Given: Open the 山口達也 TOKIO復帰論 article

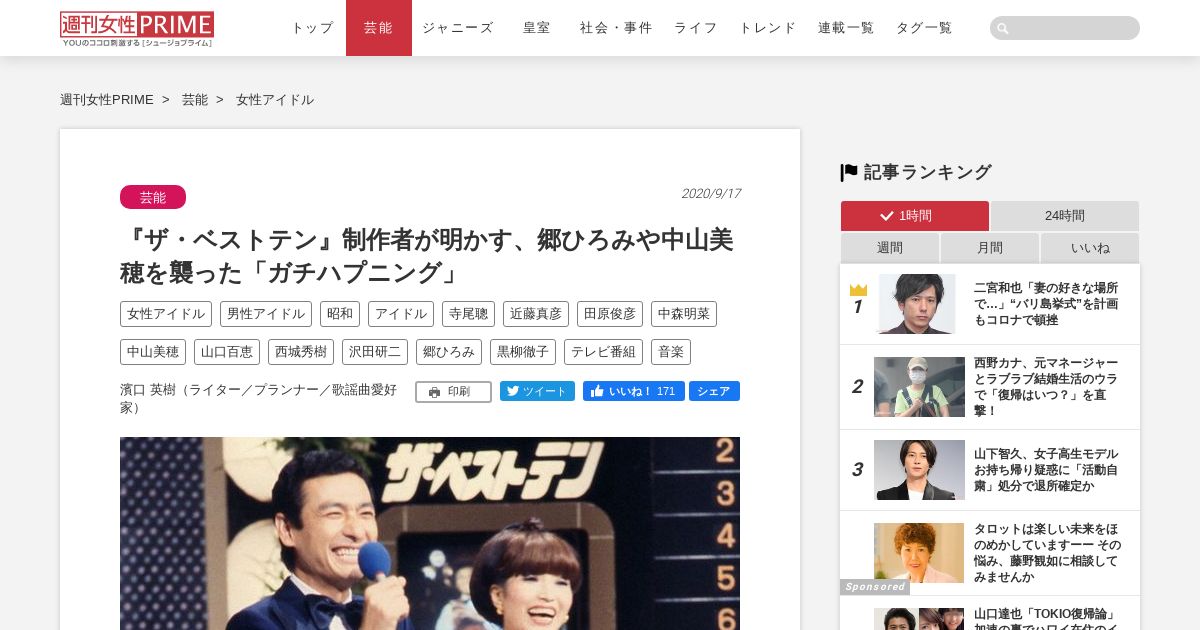Looking at the screenshot, I should [x=1046, y=618].
